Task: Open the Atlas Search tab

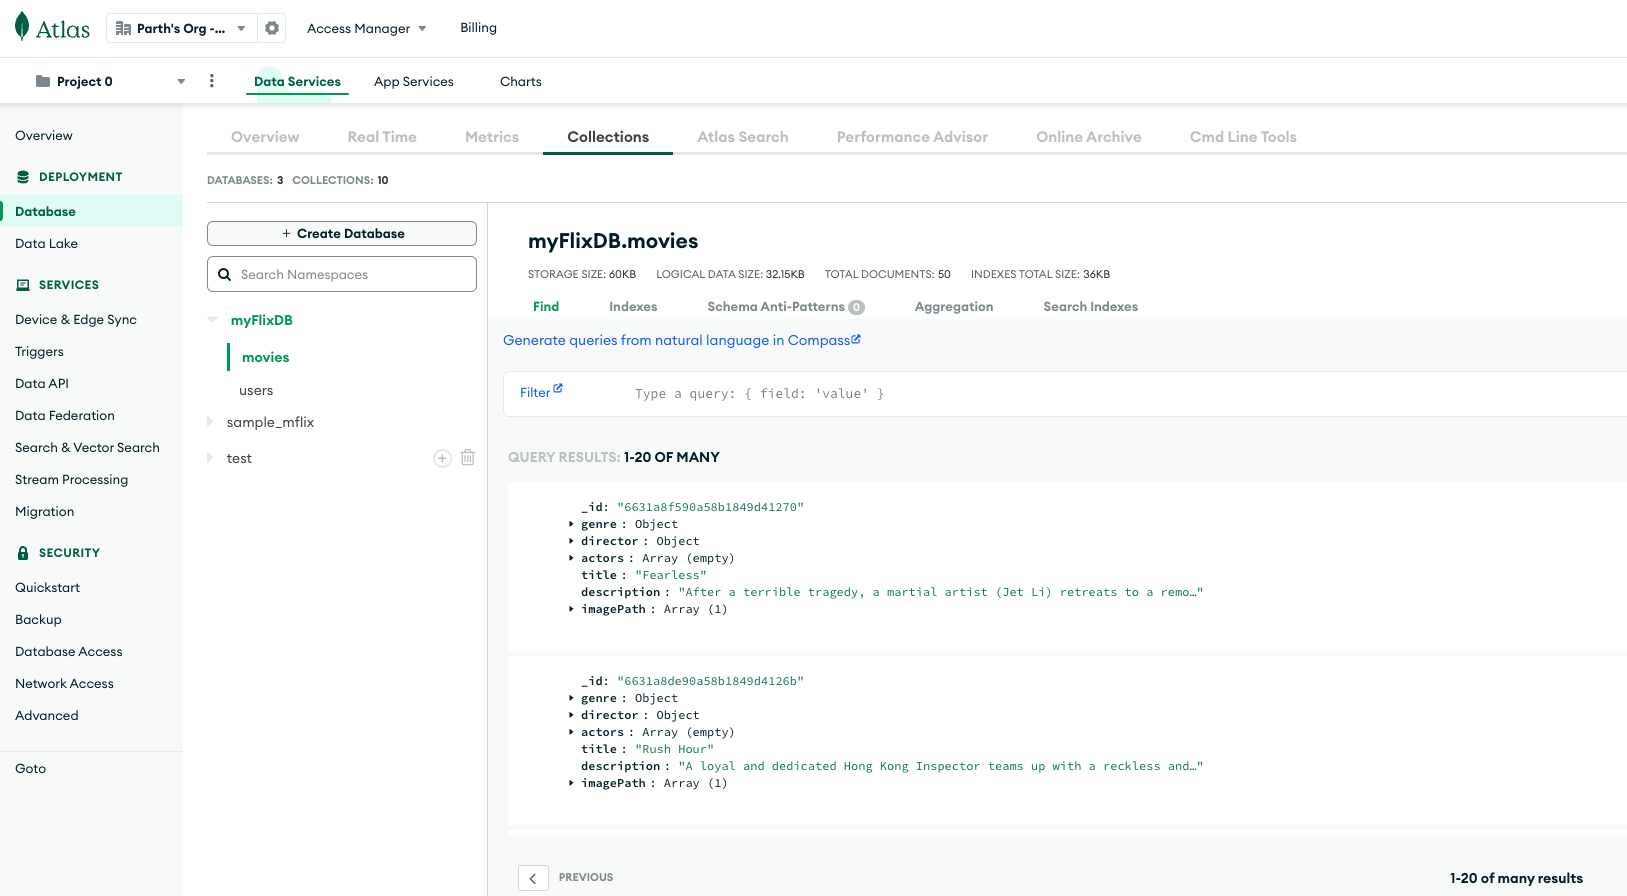Action: click(x=743, y=137)
